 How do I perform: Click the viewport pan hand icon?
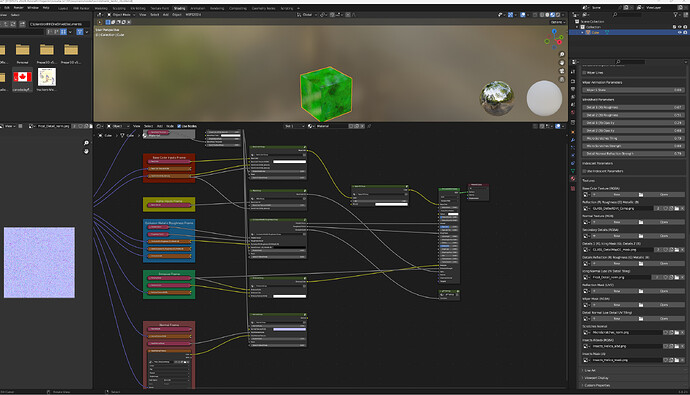coord(562,62)
